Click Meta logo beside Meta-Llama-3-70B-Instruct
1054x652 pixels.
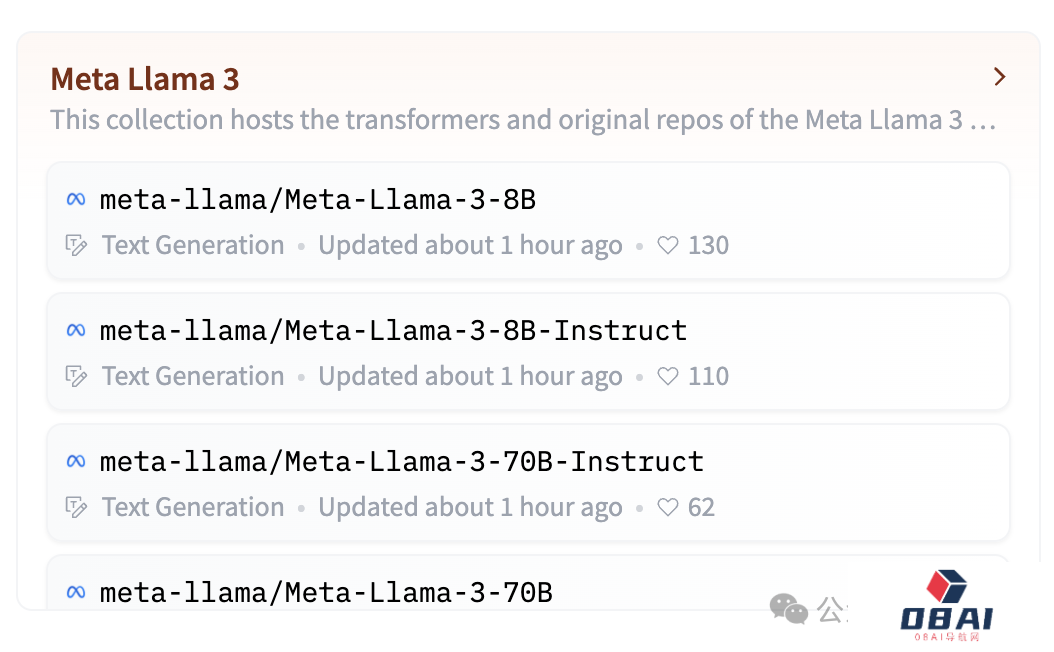[x=76, y=461]
